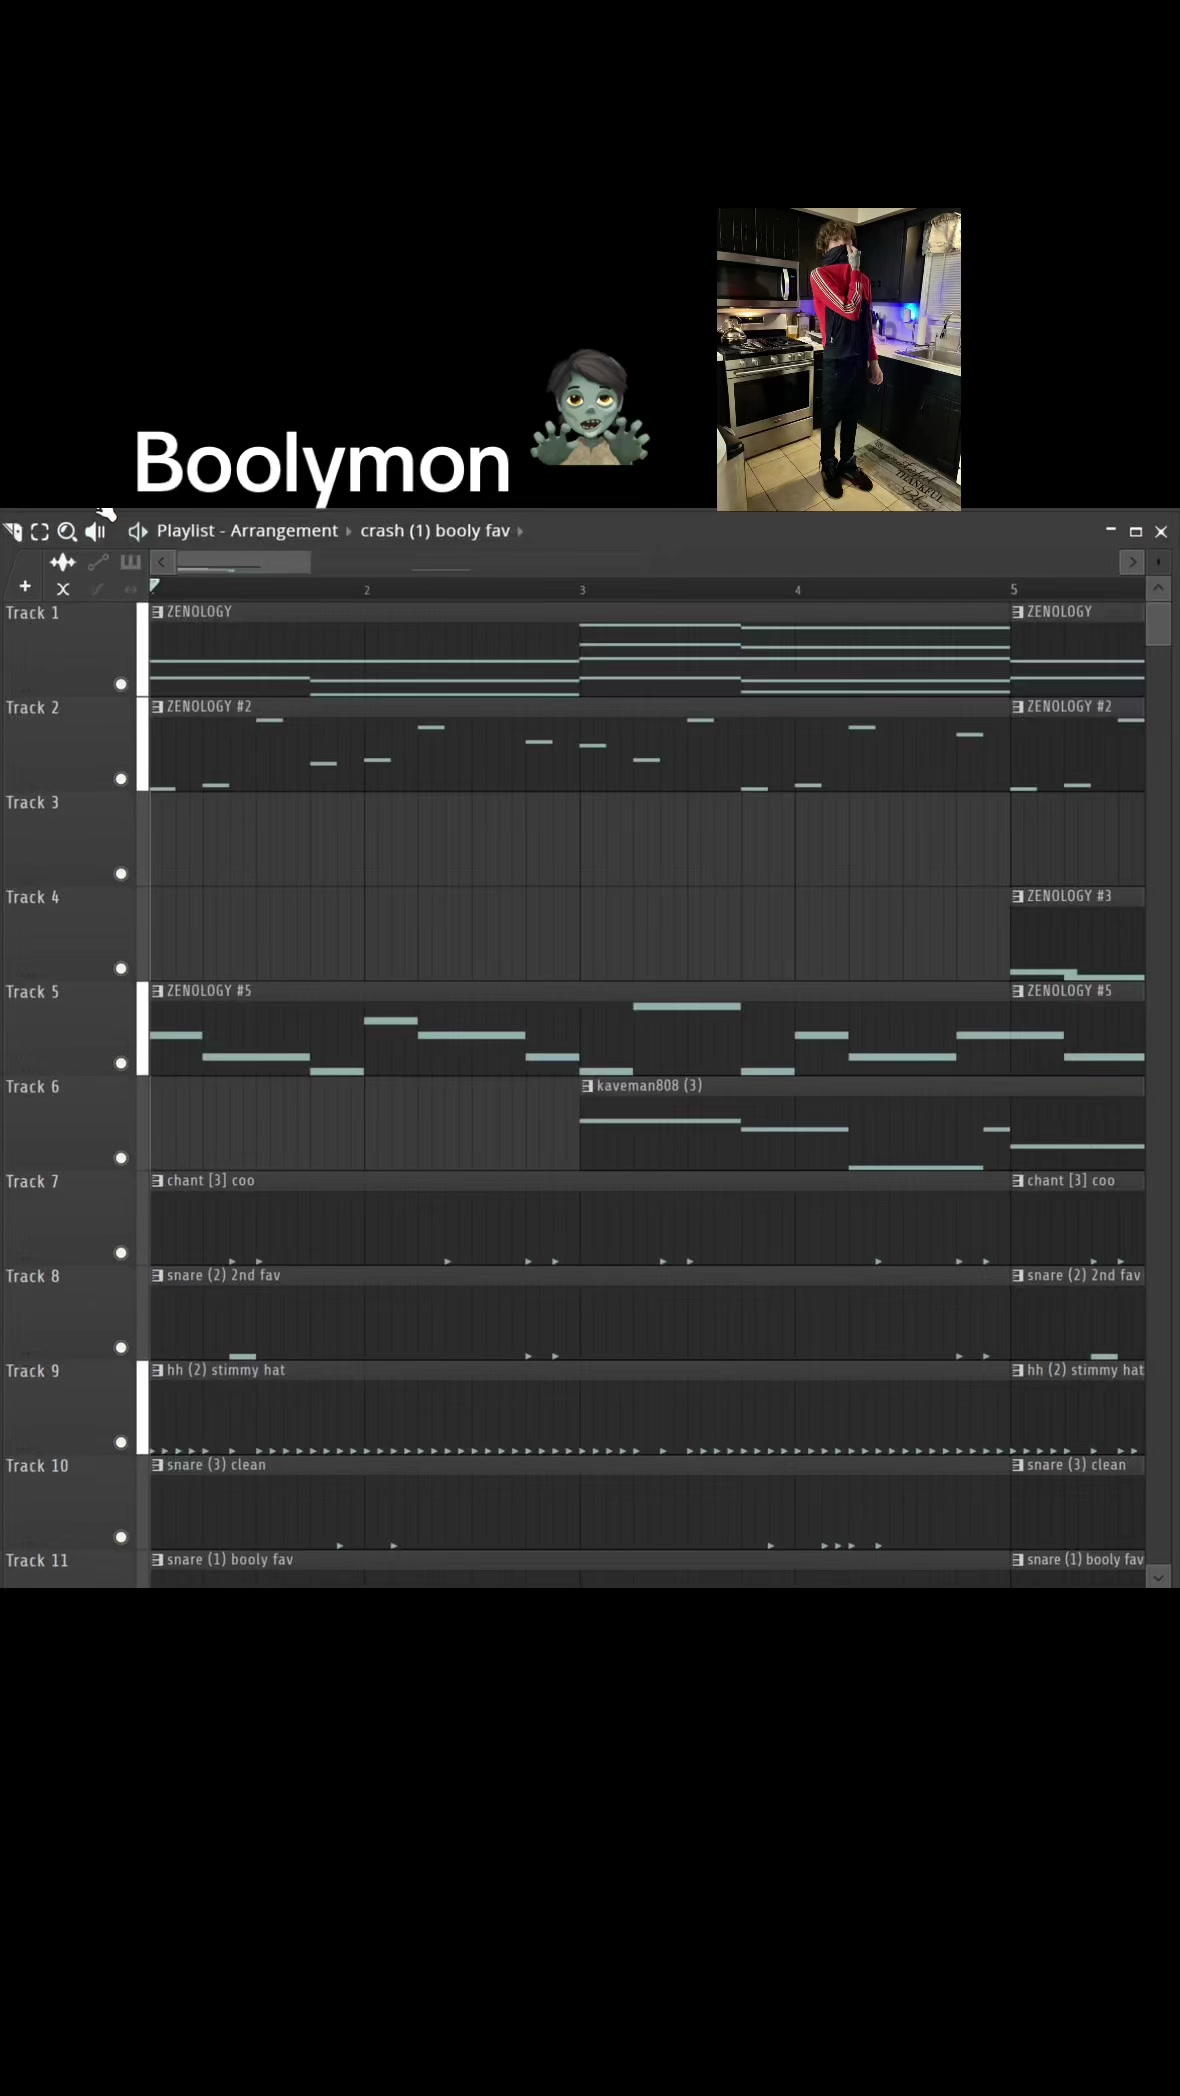Image resolution: width=1180 pixels, height=2096 pixels.
Task: Open the crash (1) booly fav pattern selector
Action: tap(435, 531)
